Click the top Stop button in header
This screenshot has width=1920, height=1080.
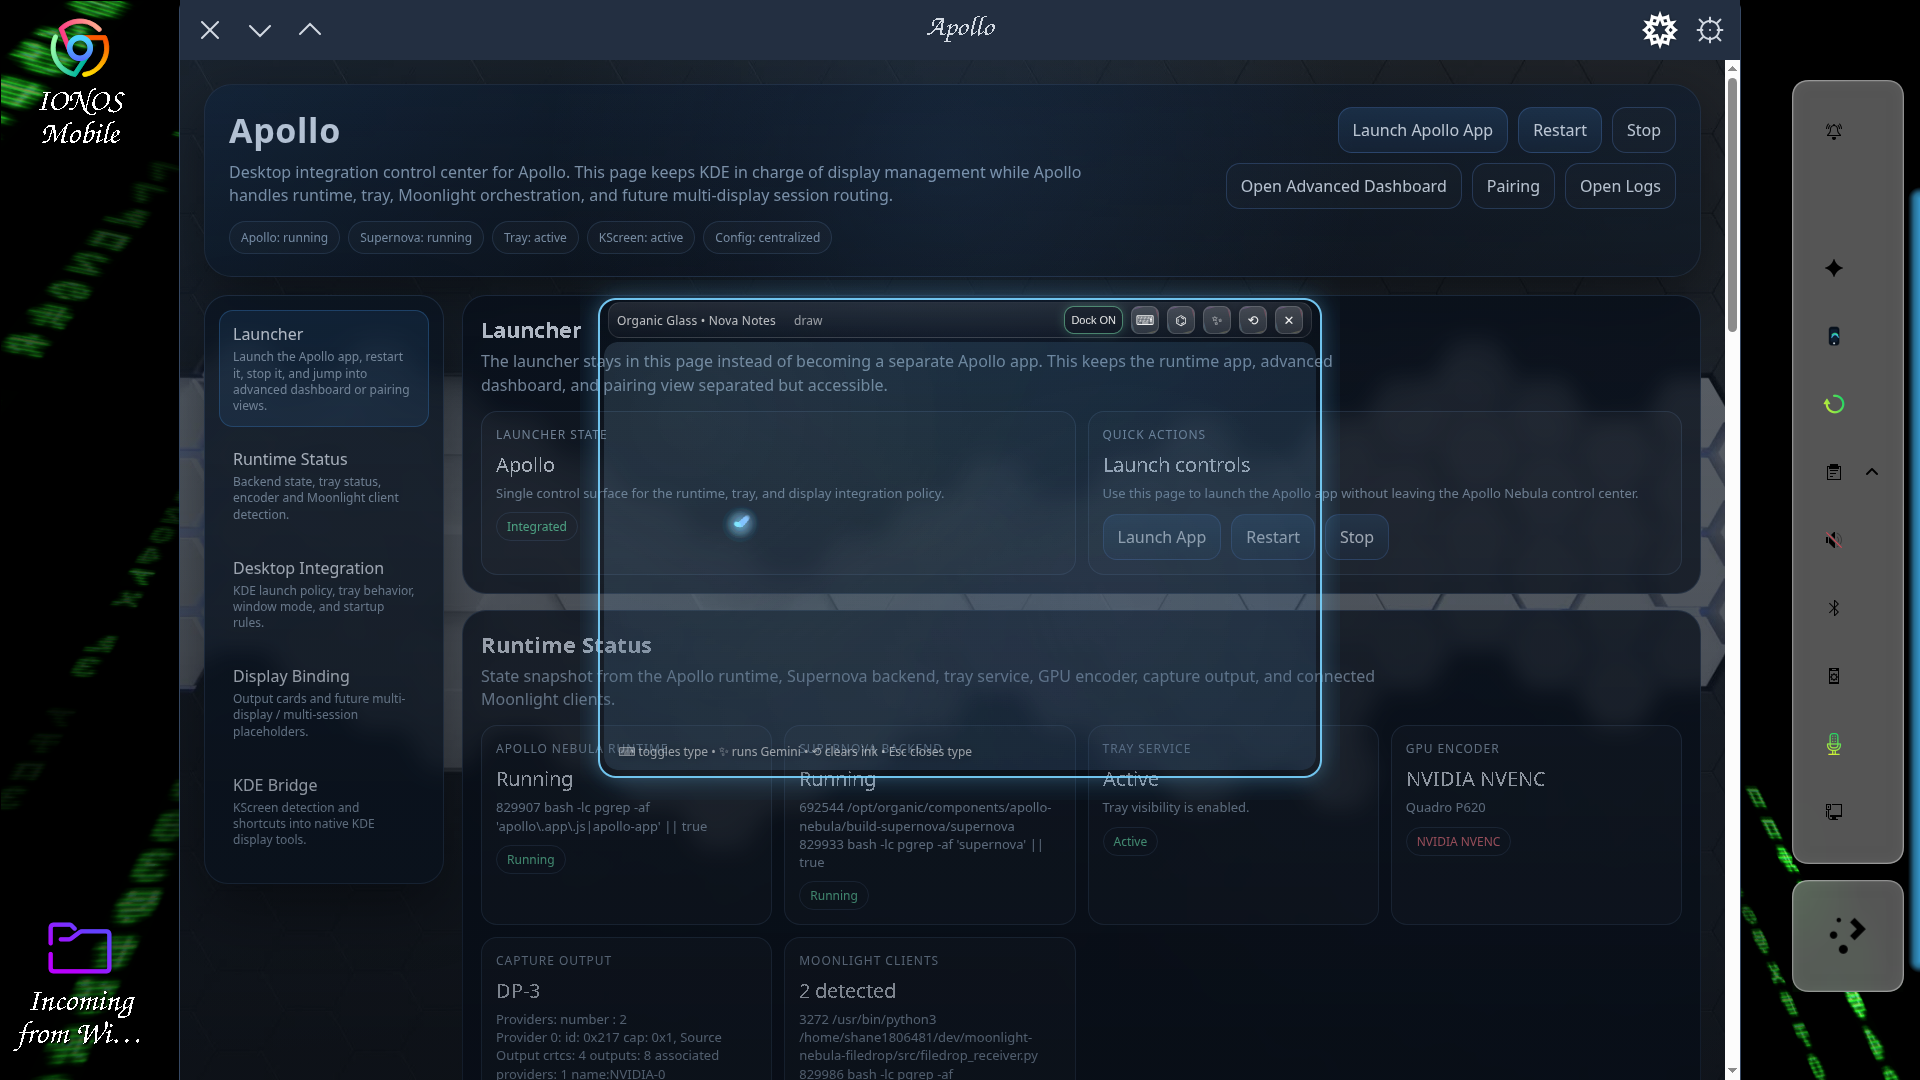[x=1643, y=130]
